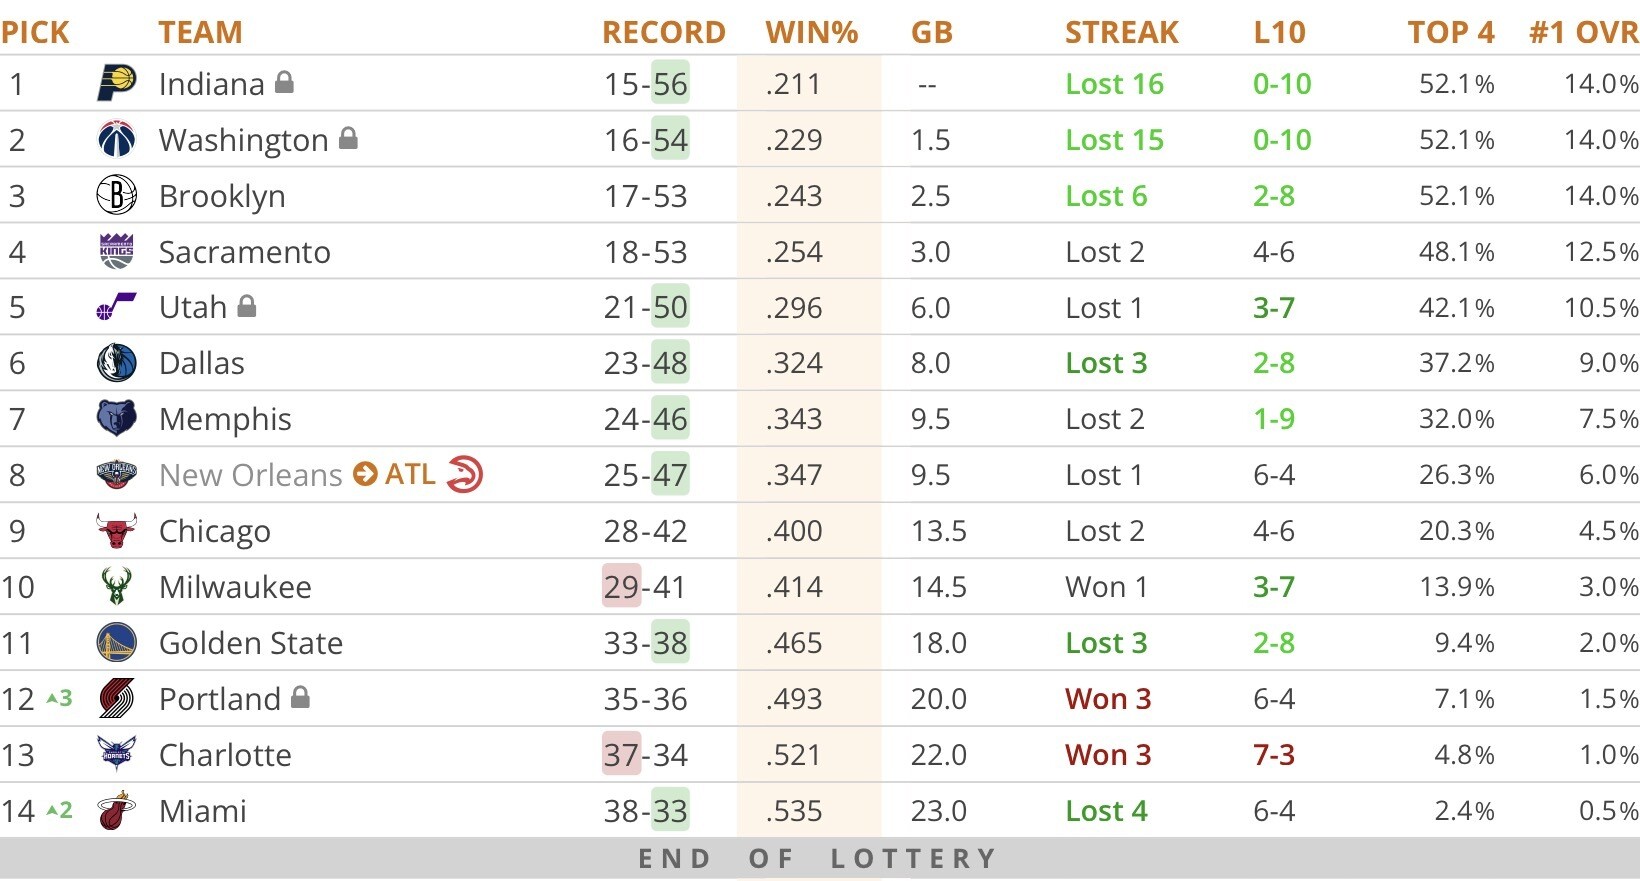Open the Sacramento team link
This screenshot has width=1640, height=881.
click(x=245, y=252)
